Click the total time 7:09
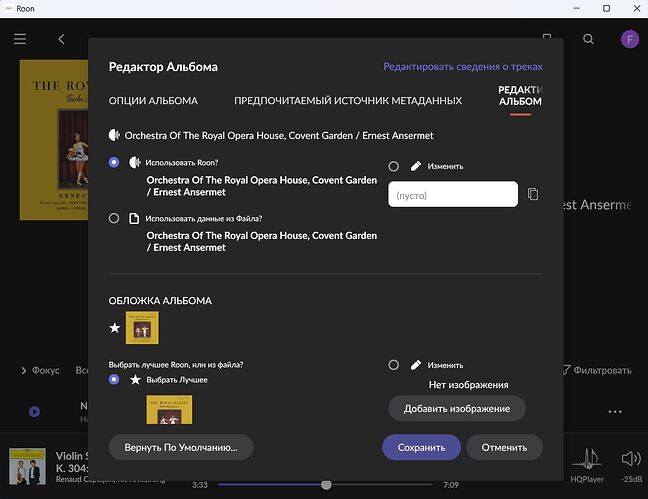Screen dimensions: 648x499 (451, 485)
